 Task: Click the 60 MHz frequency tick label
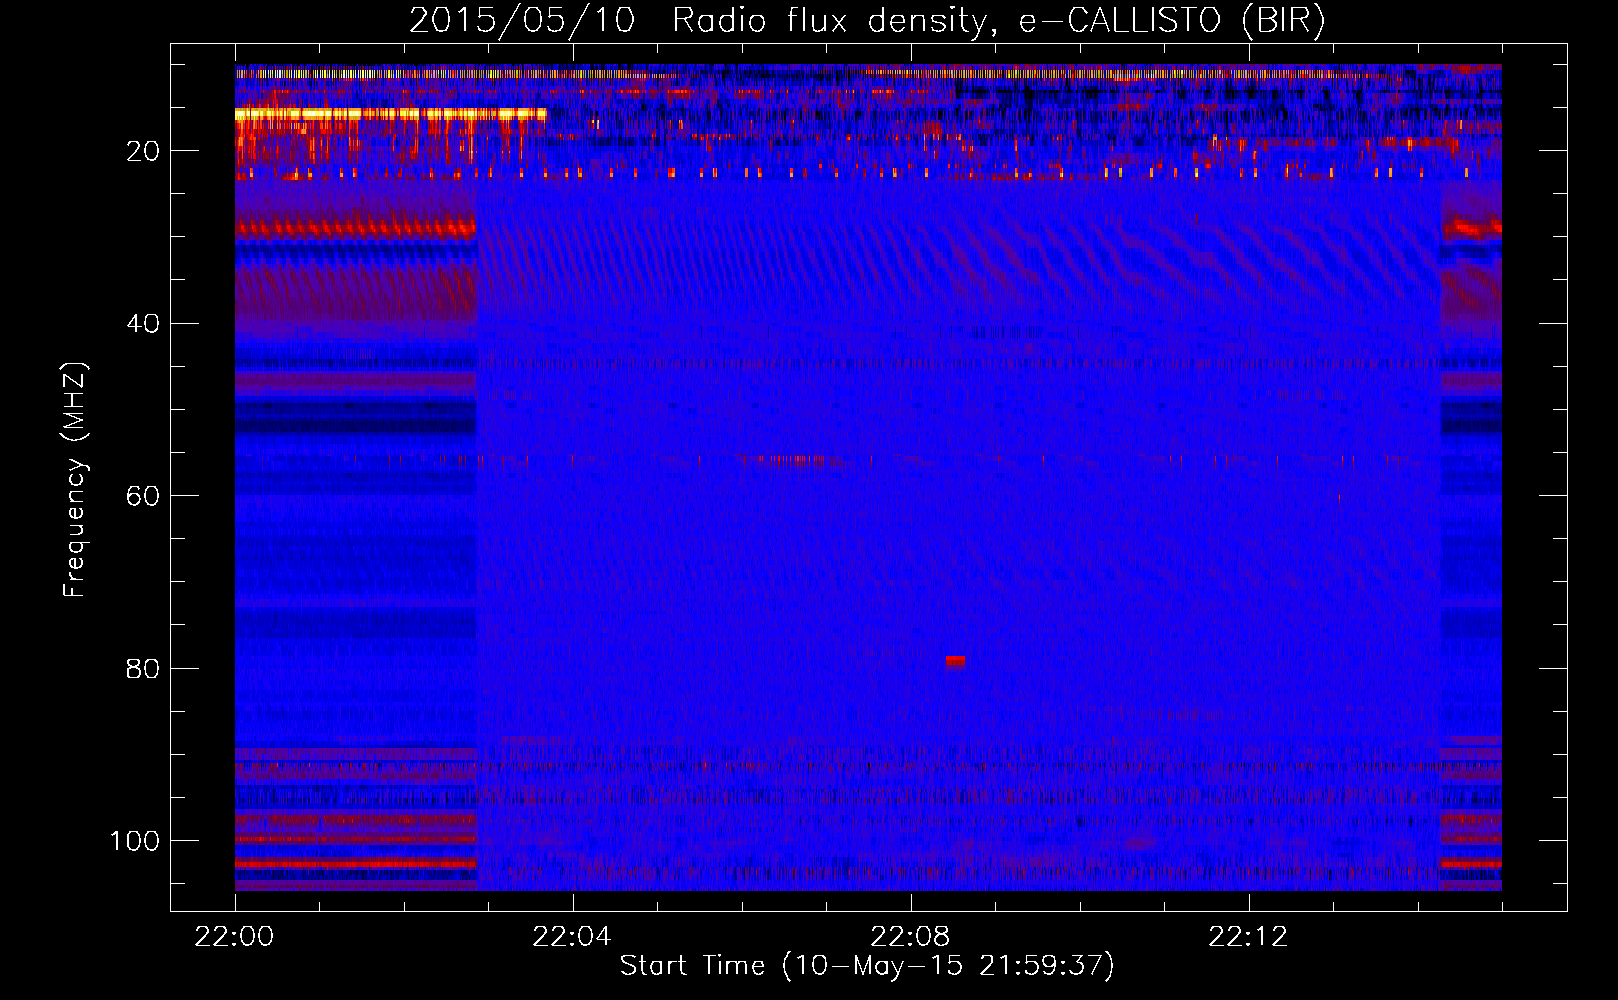pyautogui.click(x=143, y=496)
